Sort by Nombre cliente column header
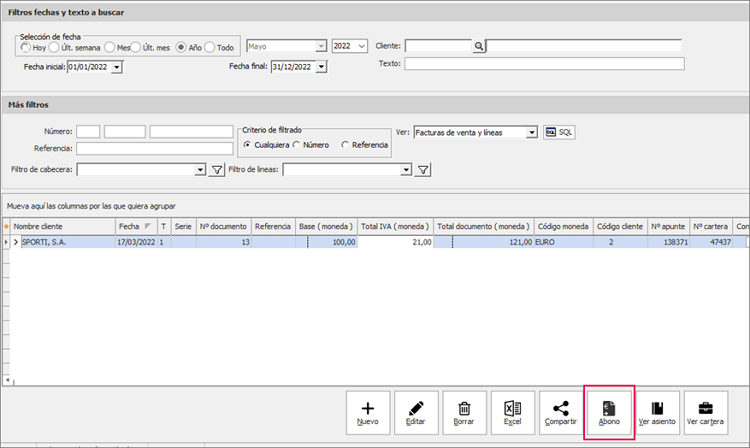Screen dimensions: 750x448 pos(63,227)
